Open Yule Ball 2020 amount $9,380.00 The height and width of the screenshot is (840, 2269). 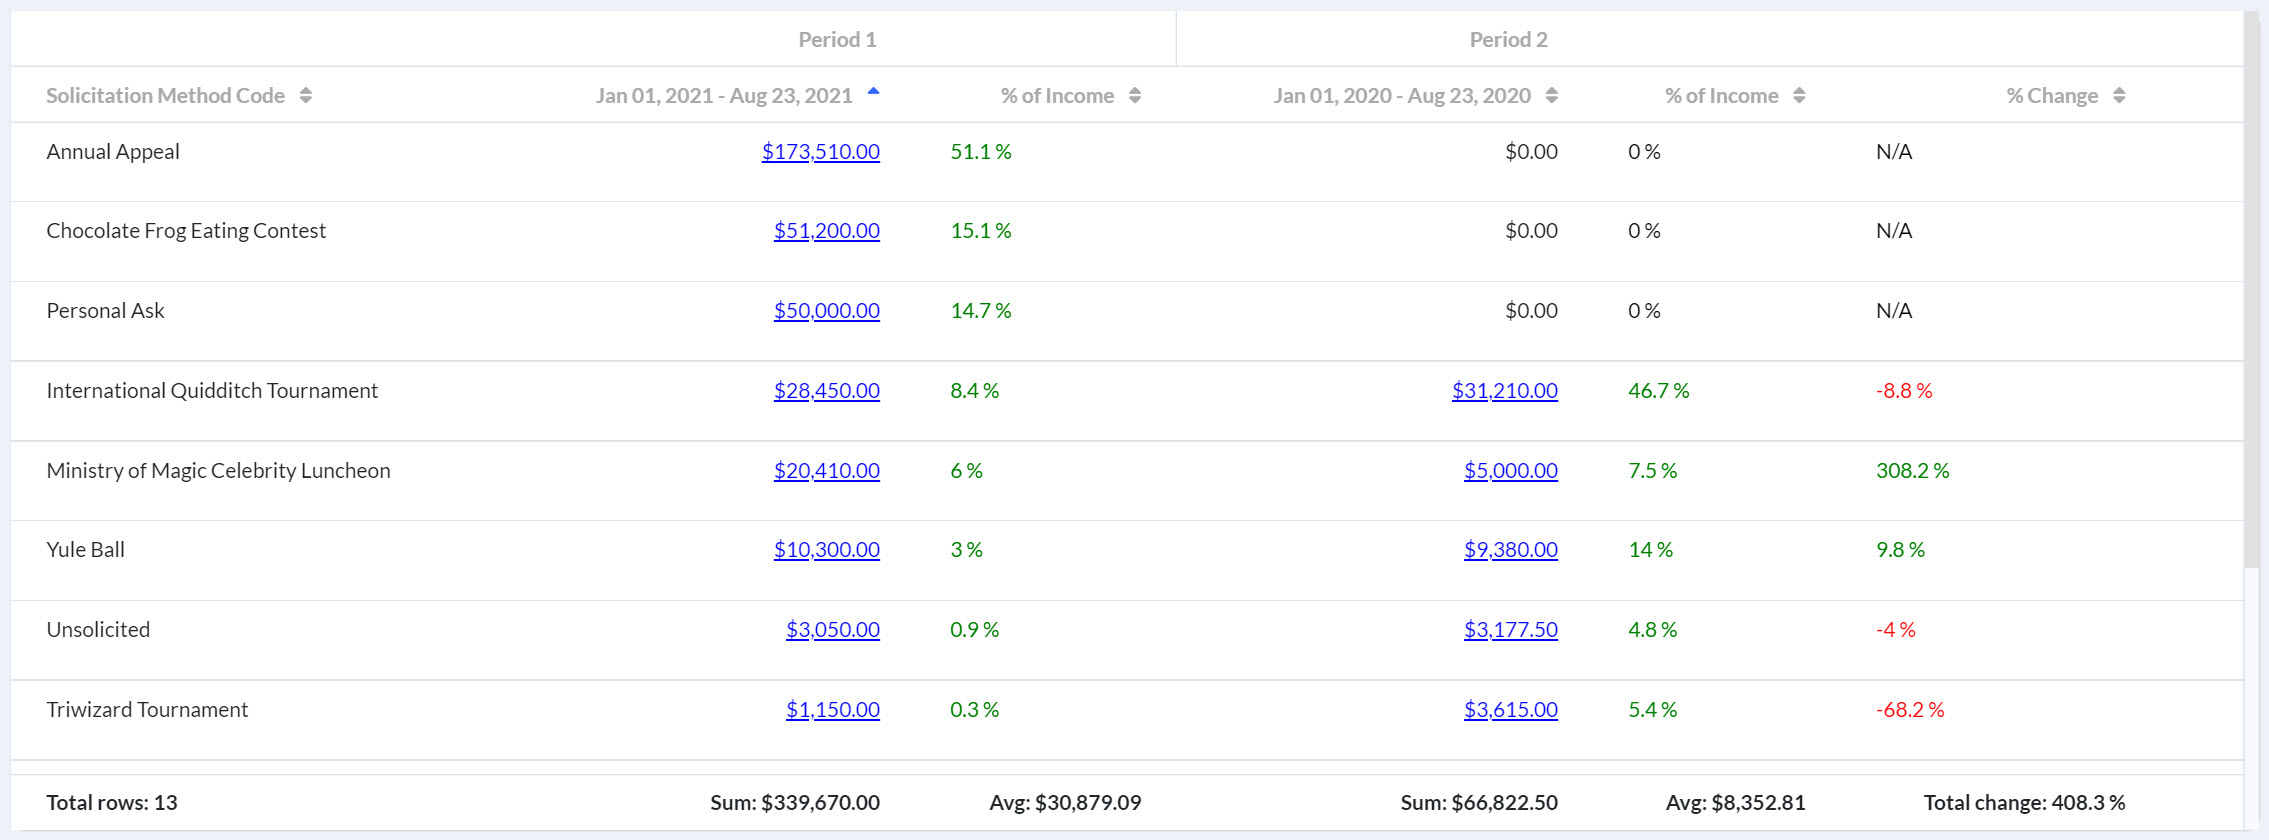tap(1510, 550)
